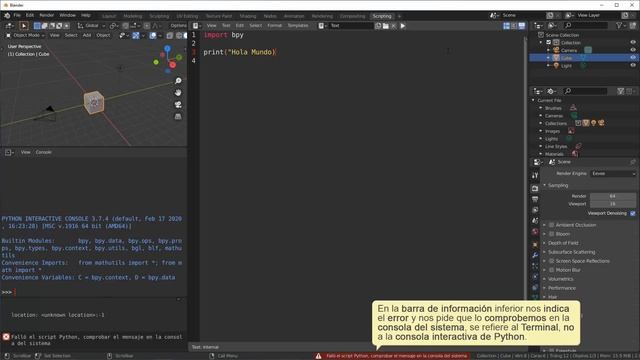This screenshot has height=360, width=640.
Task: Enable Motion Blur checkbox
Action: click(x=551, y=270)
